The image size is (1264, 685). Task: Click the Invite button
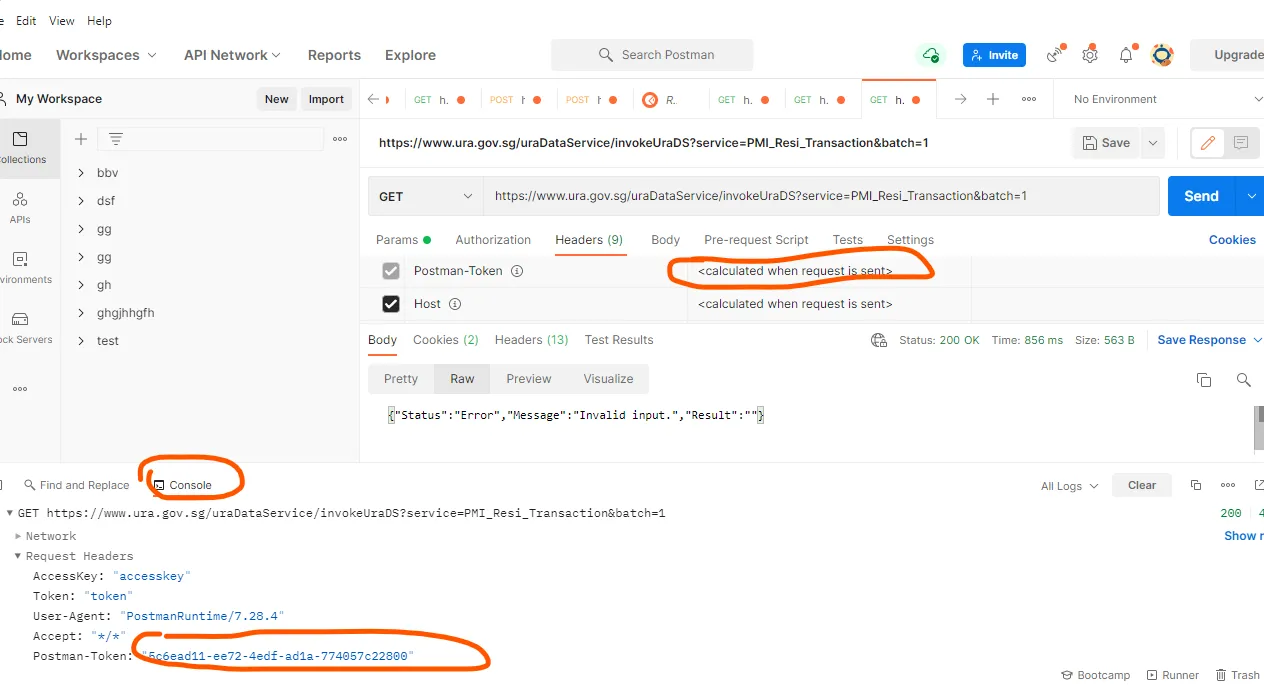click(994, 55)
